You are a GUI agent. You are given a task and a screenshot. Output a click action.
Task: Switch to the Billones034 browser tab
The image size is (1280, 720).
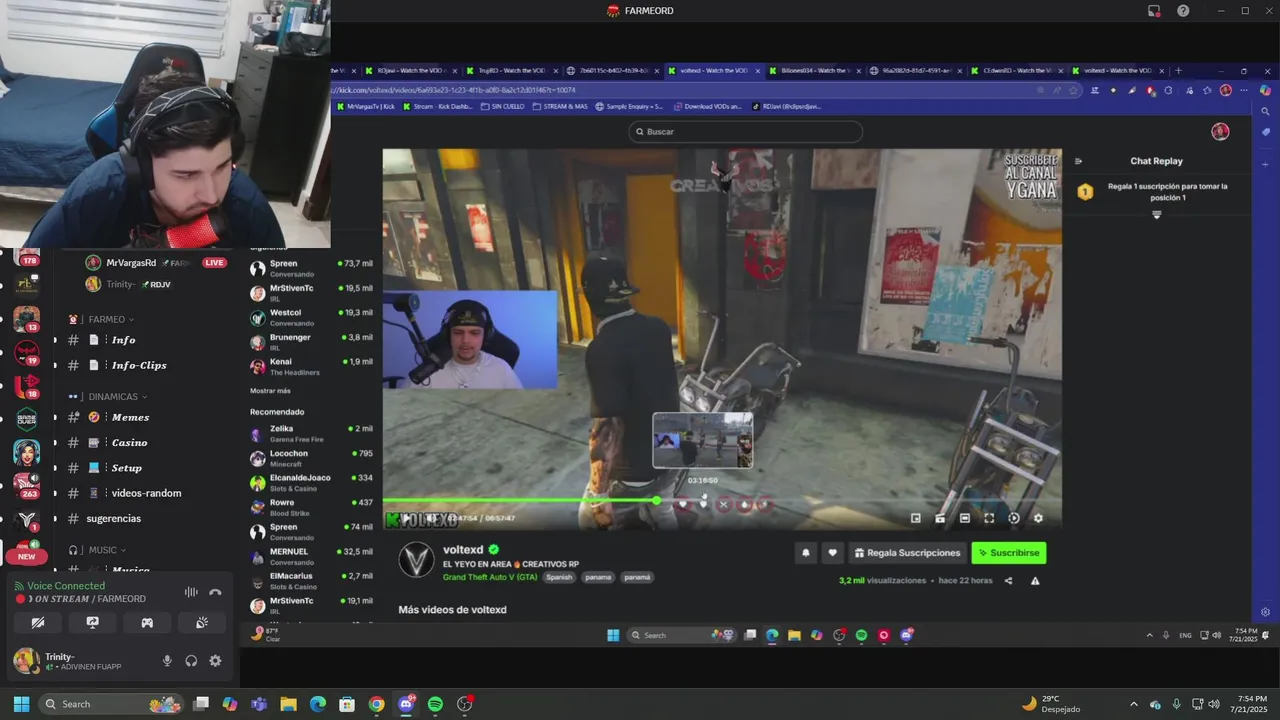point(814,71)
